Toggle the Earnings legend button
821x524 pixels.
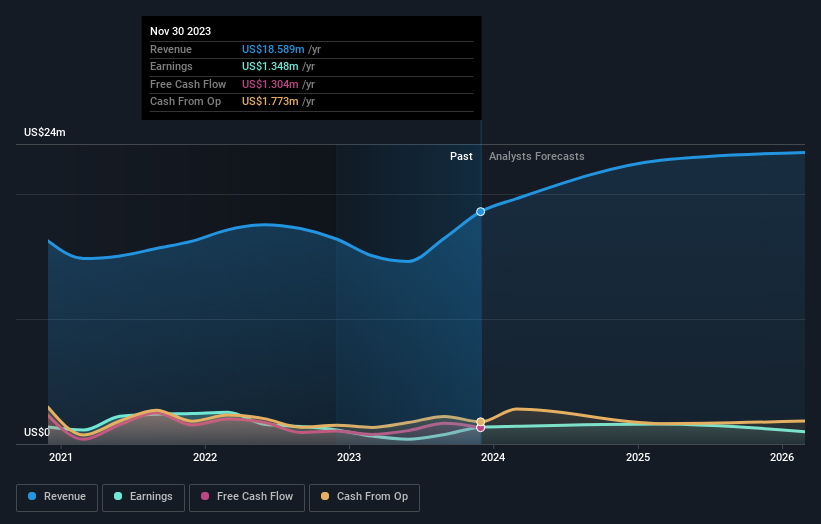click(143, 497)
